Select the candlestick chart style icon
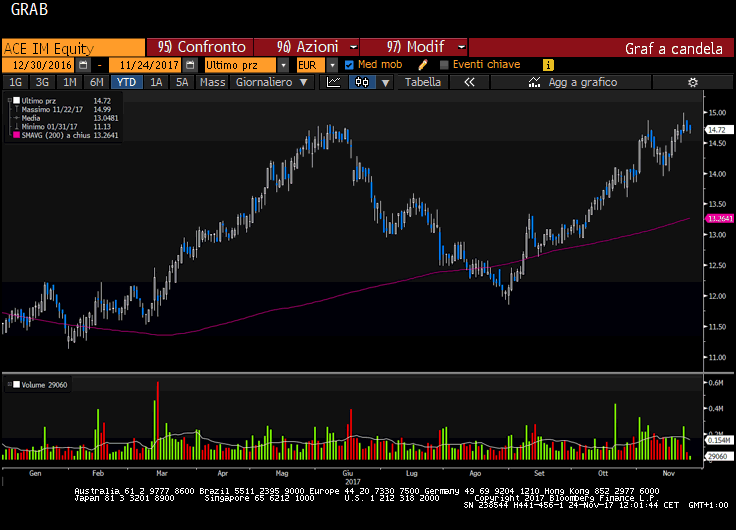736x530 pixels. point(361,82)
